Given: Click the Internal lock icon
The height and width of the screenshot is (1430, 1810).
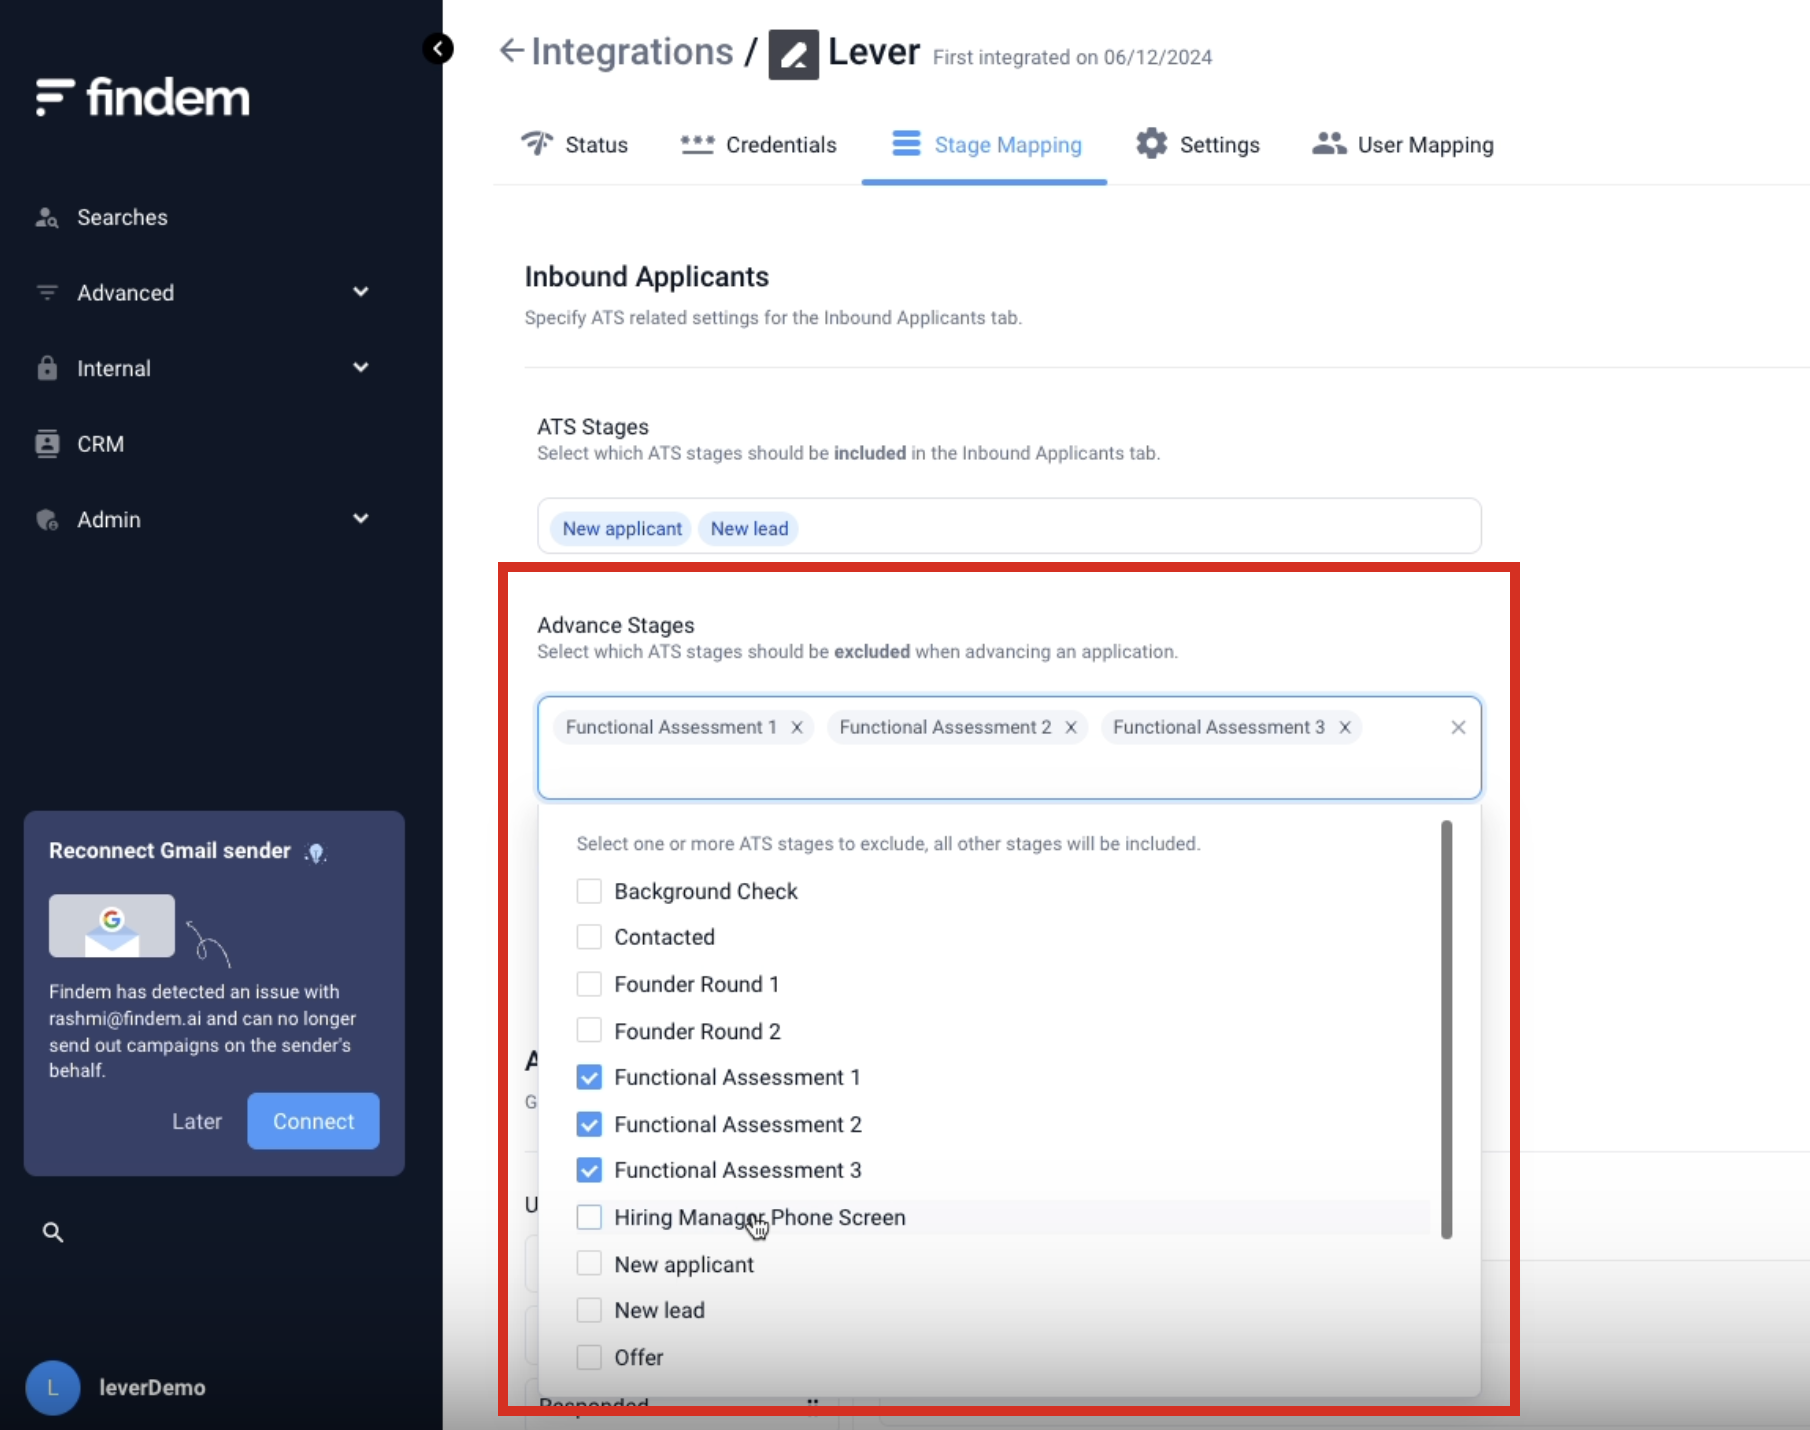Looking at the screenshot, I should coord(47,368).
